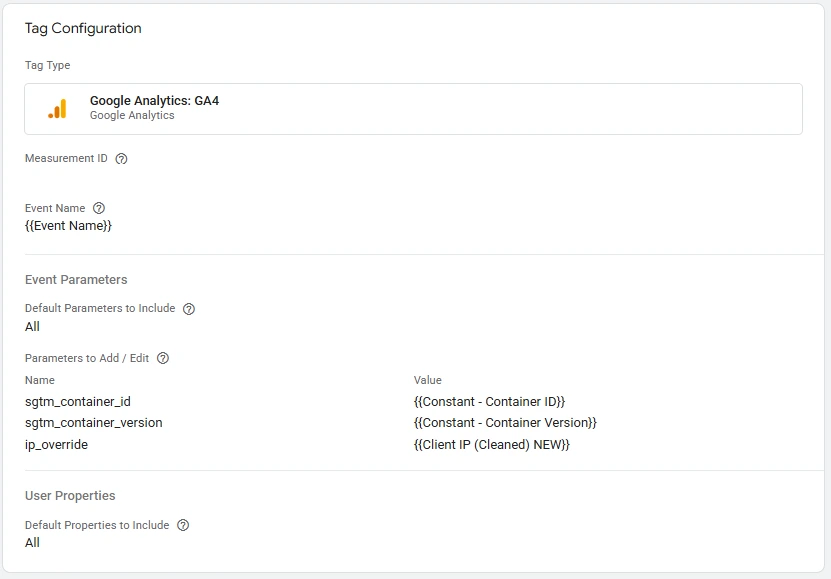Click help icon for Default Properties to Include

pyautogui.click(x=183, y=526)
